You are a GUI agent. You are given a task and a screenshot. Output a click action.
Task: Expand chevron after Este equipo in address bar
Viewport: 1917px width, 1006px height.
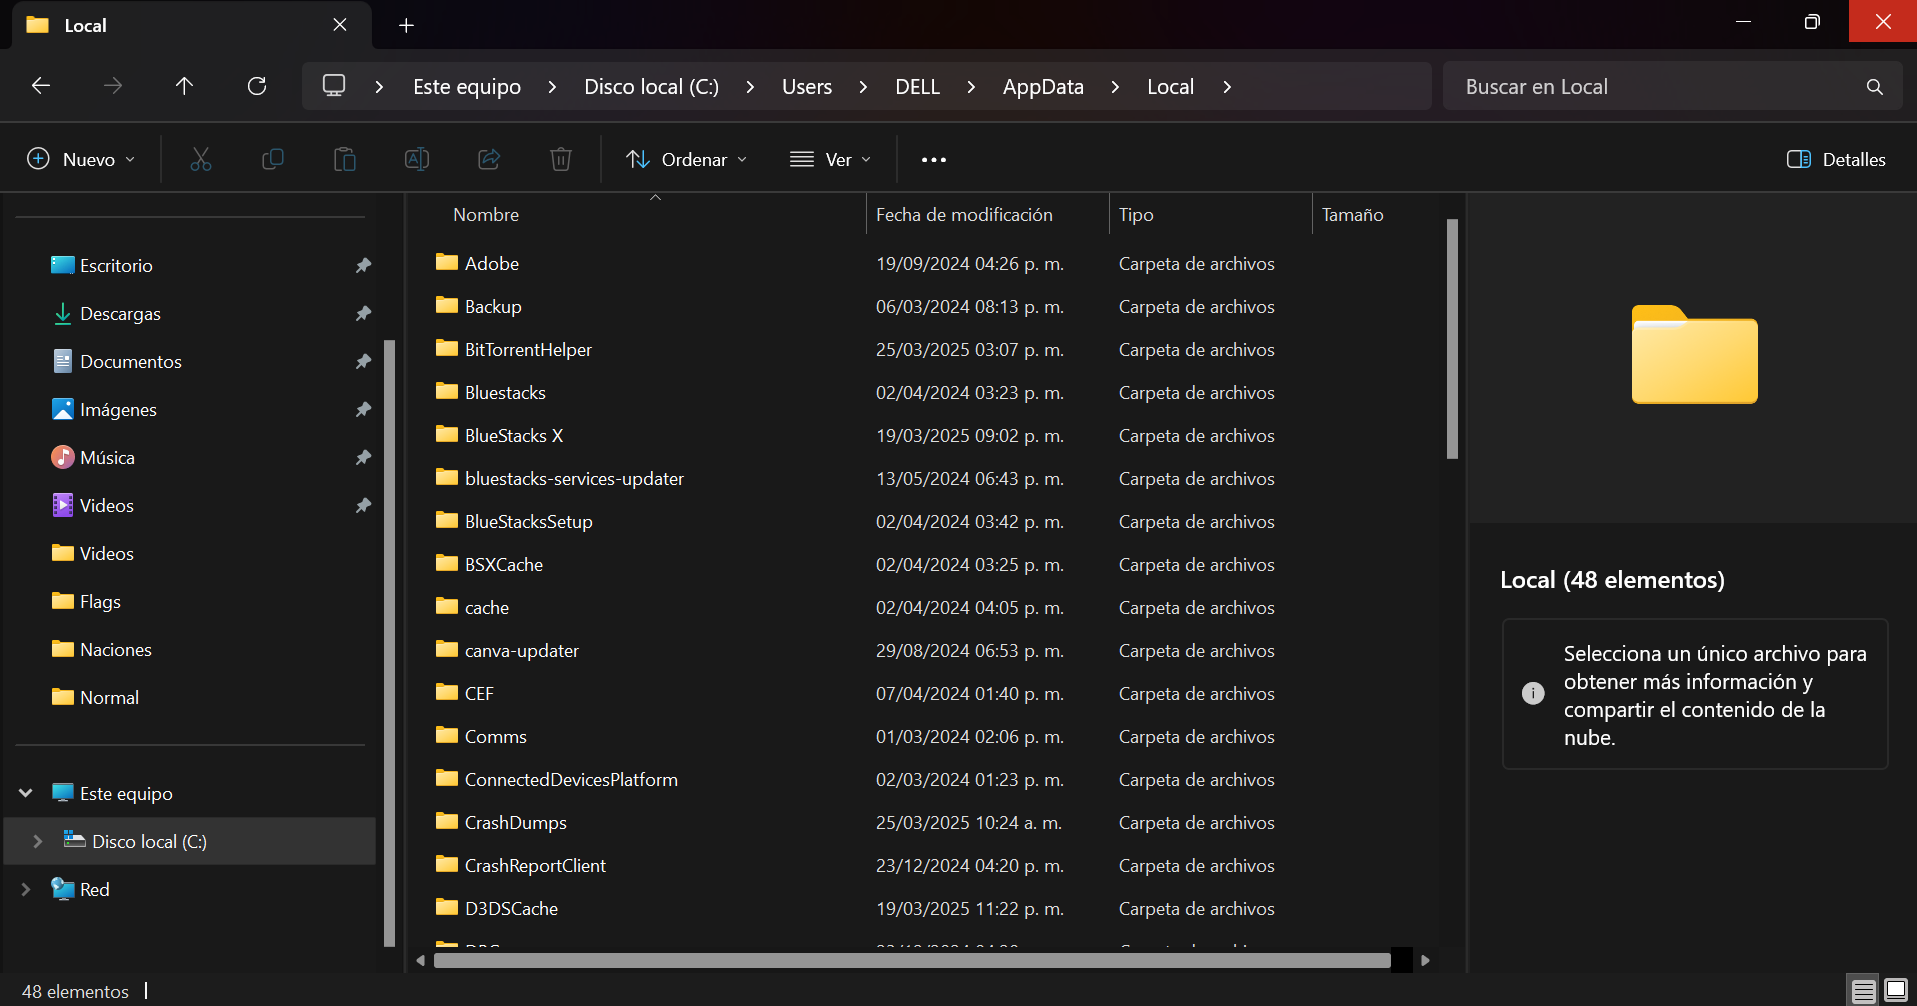coord(552,87)
